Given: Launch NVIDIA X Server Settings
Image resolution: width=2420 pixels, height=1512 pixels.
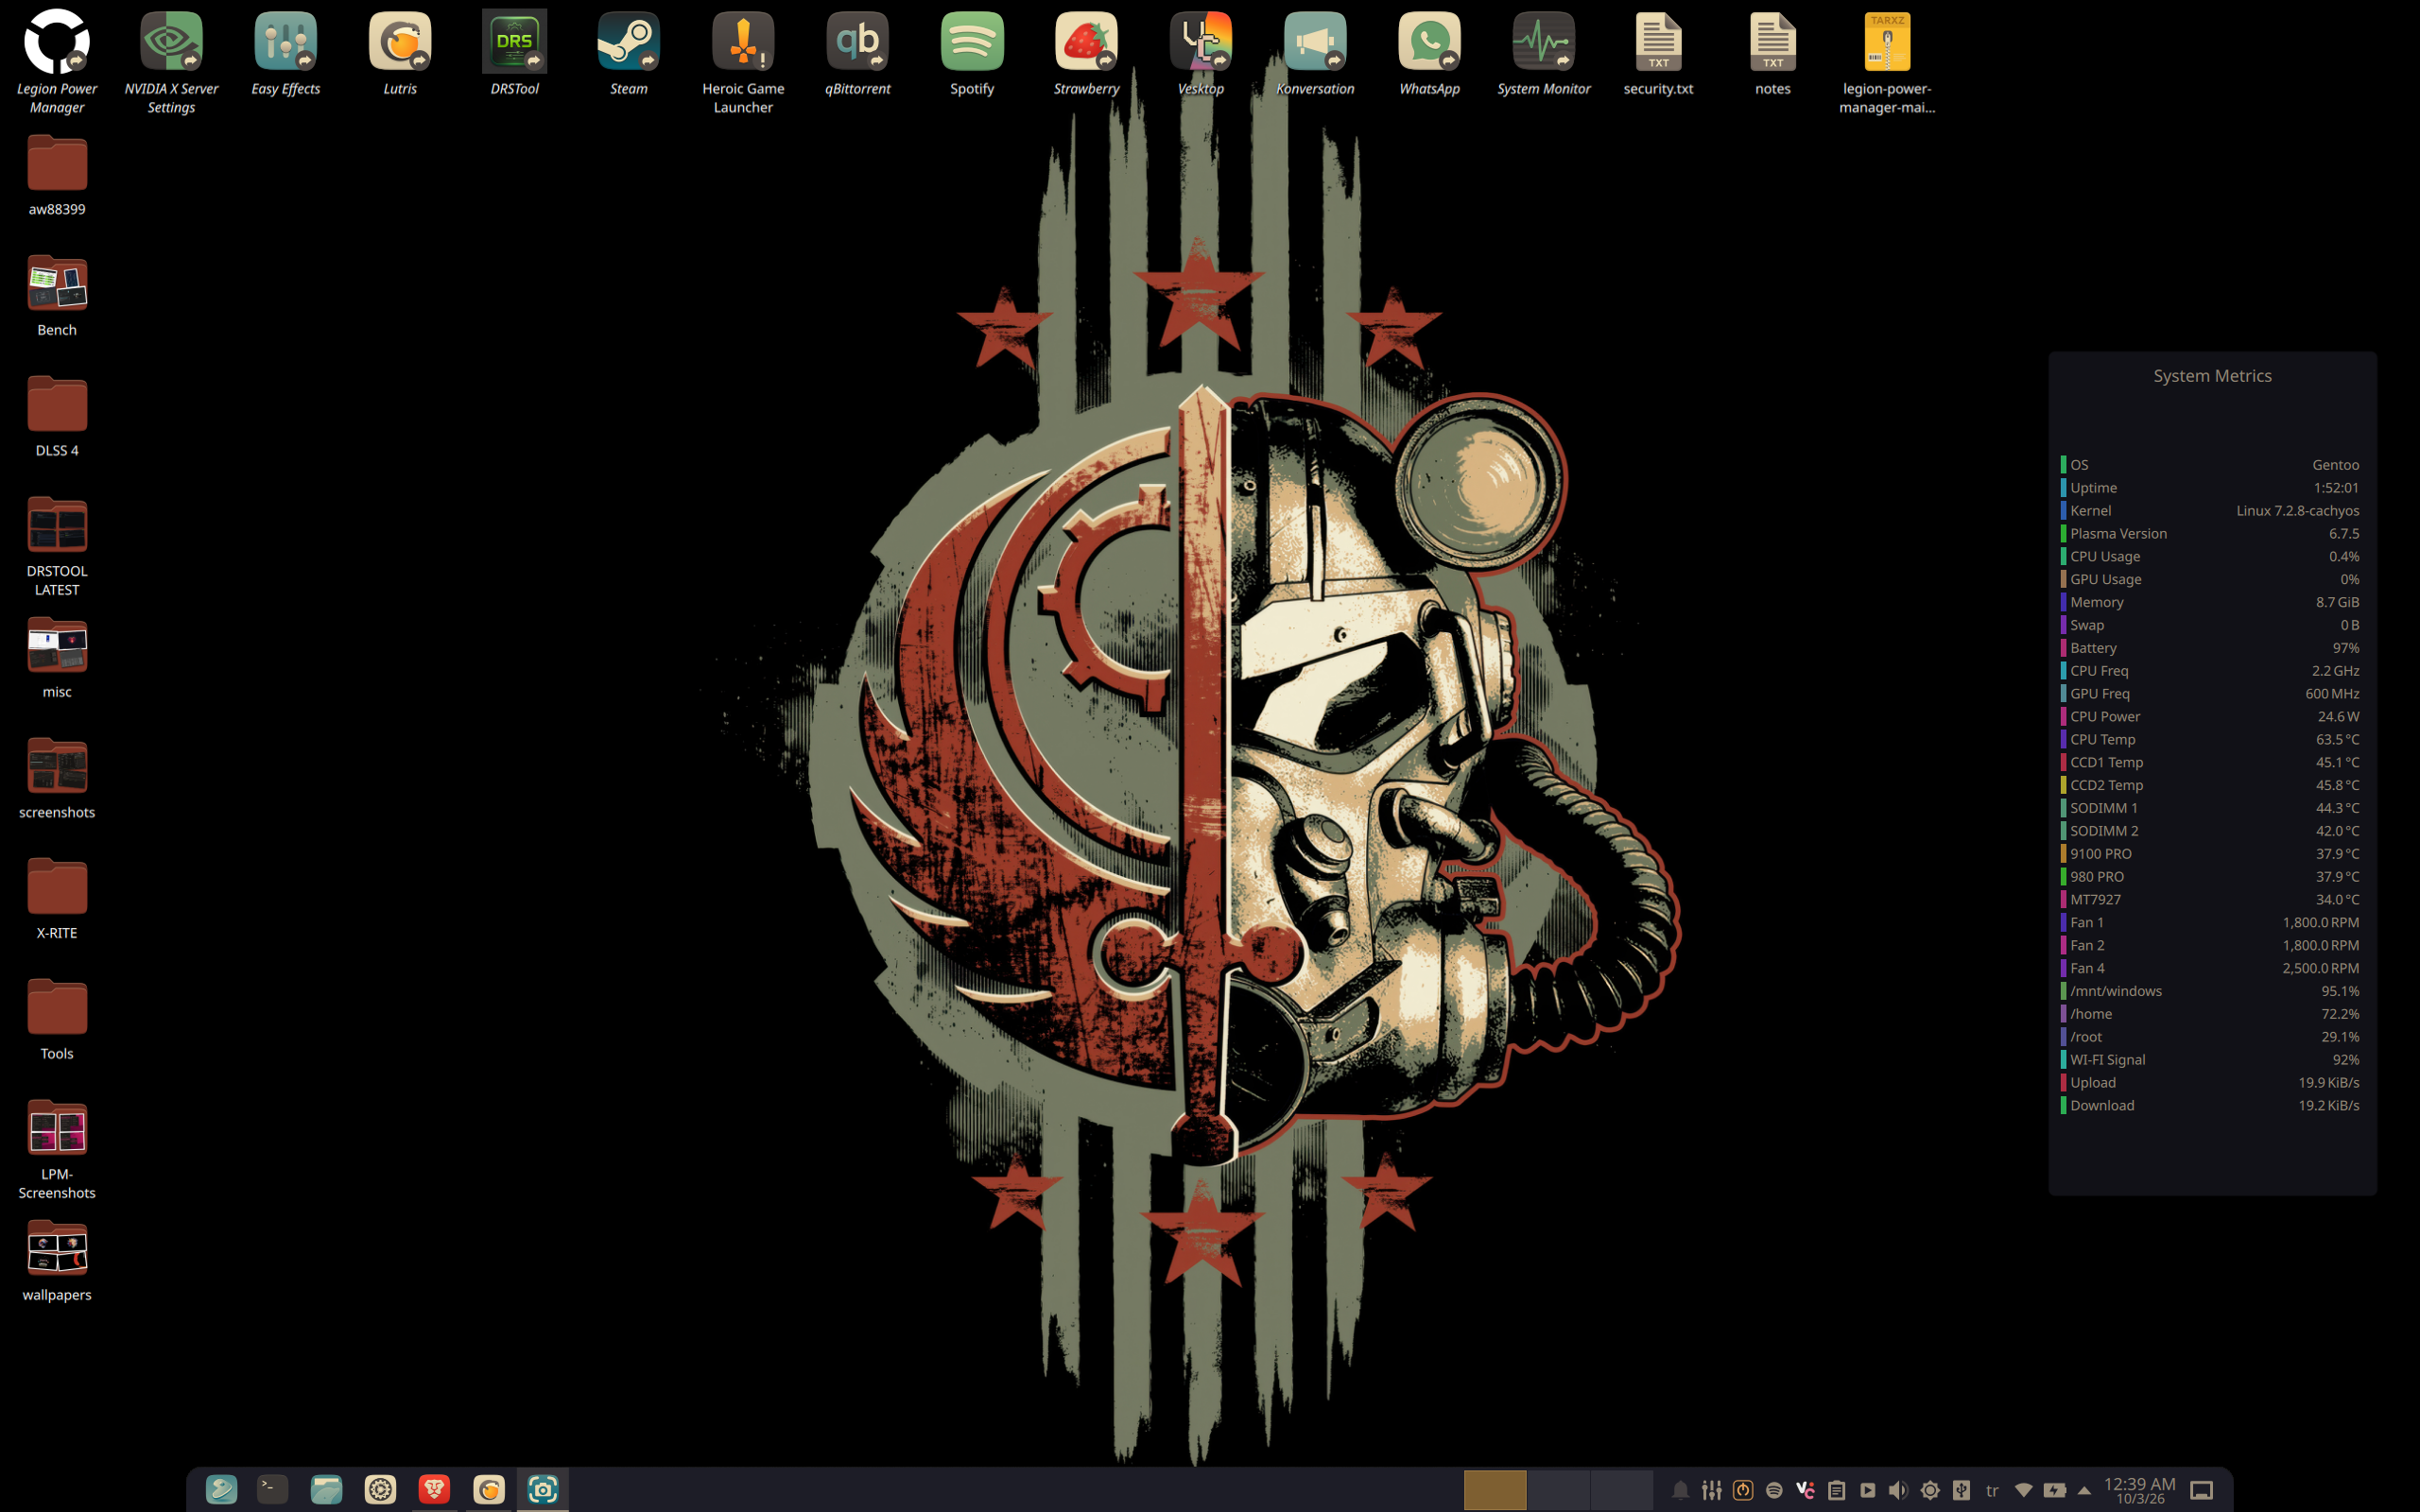Looking at the screenshot, I should [x=171, y=42].
